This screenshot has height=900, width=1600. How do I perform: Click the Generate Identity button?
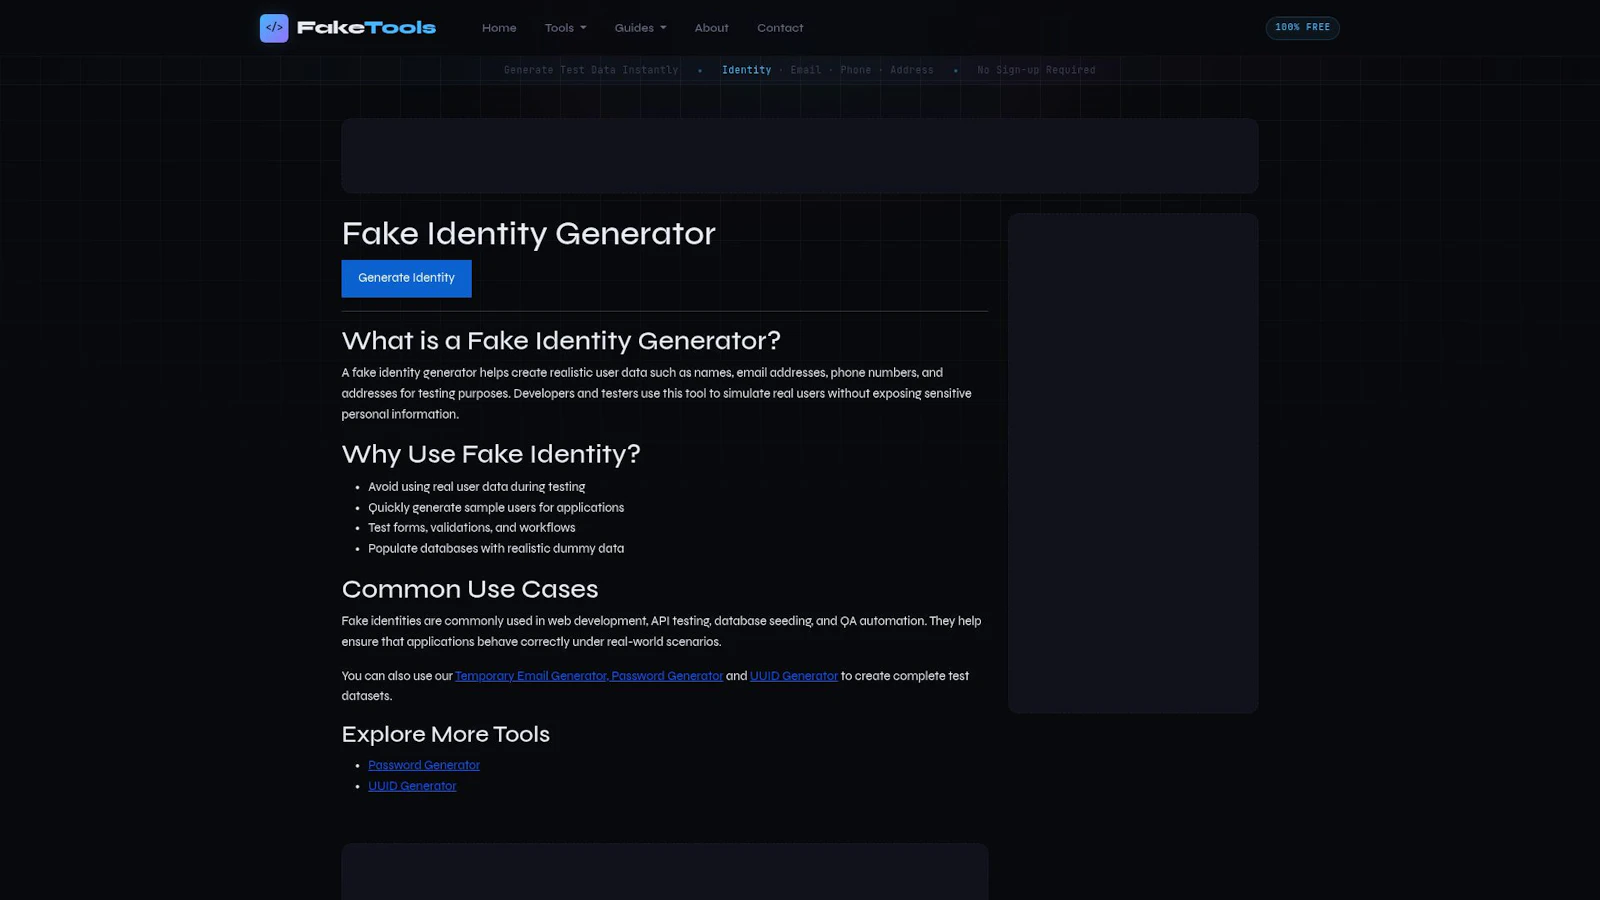(x=406, y=278)
